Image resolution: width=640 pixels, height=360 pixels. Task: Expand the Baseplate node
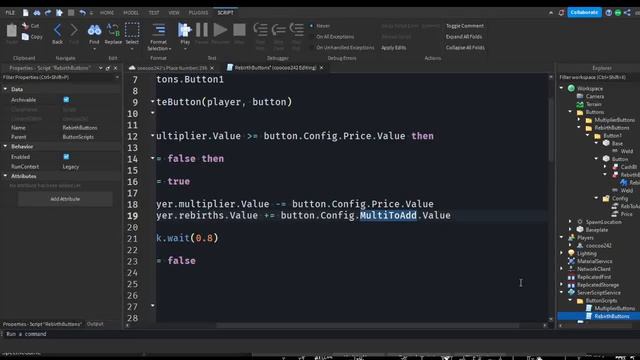coord(570,229)
